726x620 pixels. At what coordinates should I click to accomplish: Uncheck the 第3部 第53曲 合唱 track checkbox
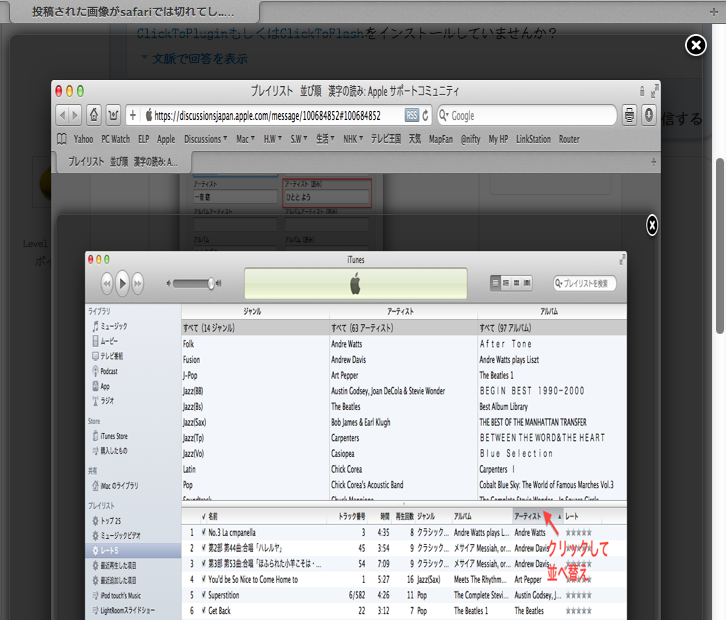[x=204, y=564]
